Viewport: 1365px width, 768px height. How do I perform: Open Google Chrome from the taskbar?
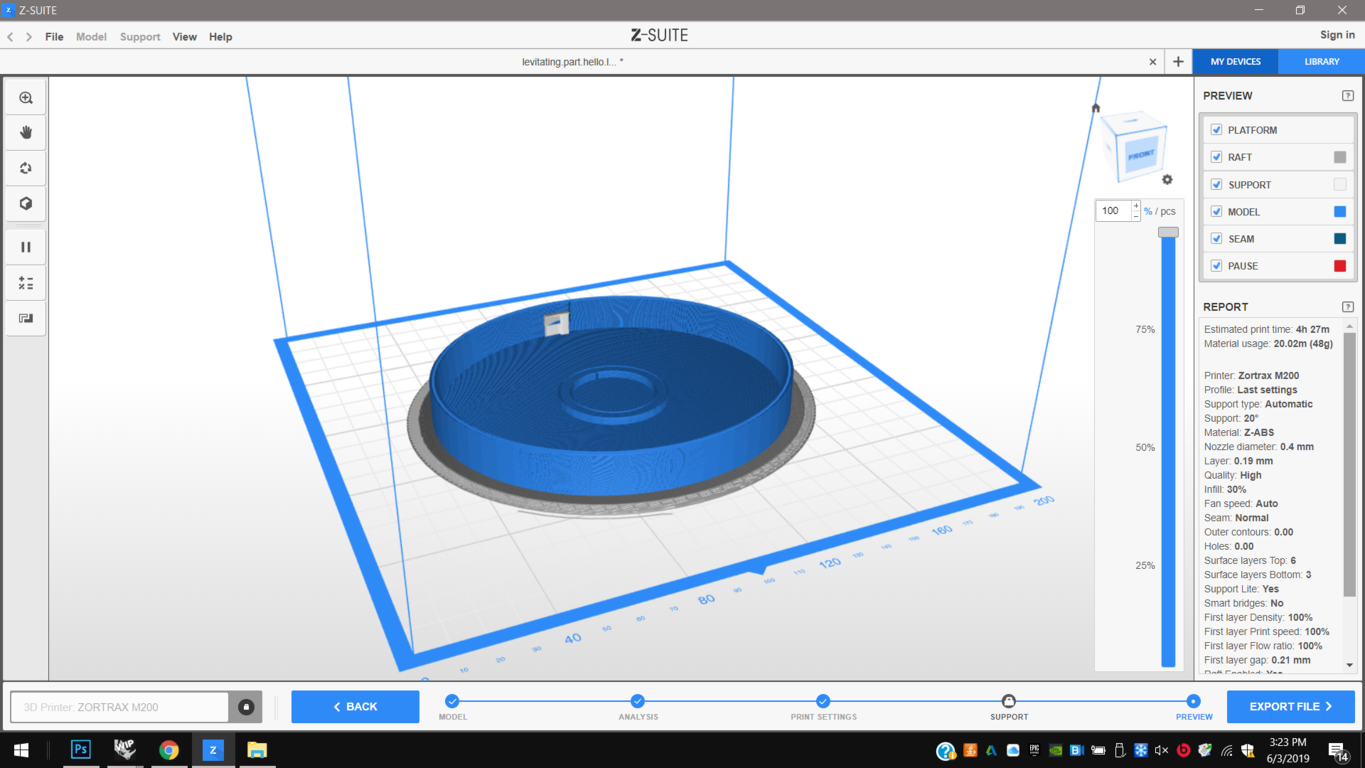pyautogui.click(x=169, y=750)
